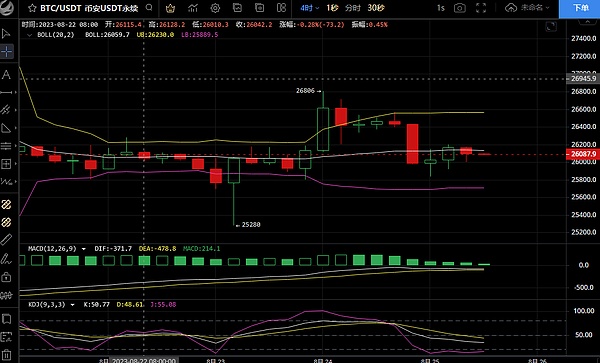Viewport: 600px width, 363px height.
Task: Open the multi-chart layout icon
Action: click(x=281, y=8)
